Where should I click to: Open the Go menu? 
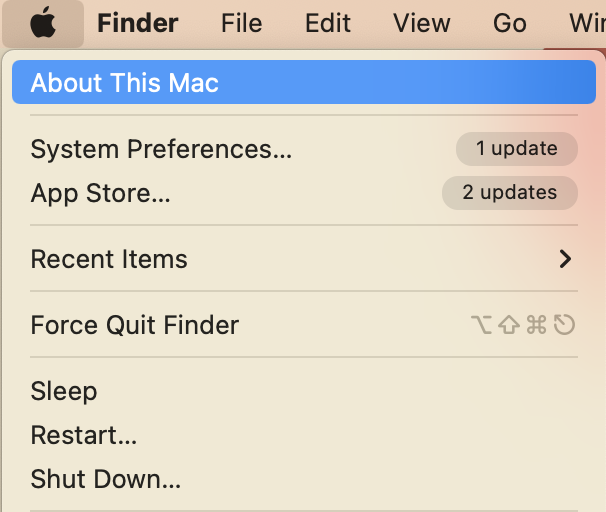(509, 23)
